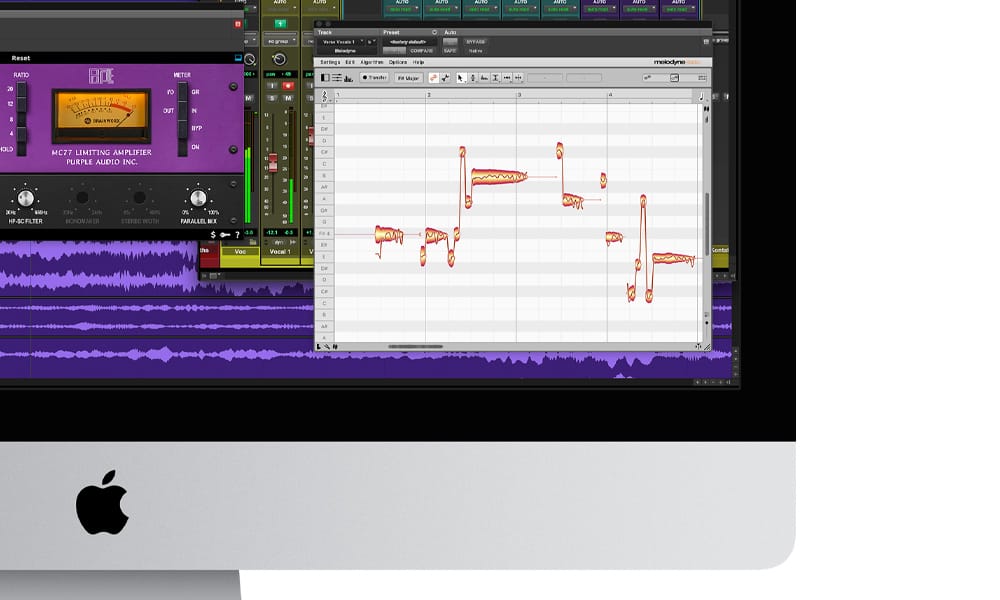The height and width of the screenshot is (600, 1000).
Task: Toggle input monitor on Vocal 1 track
Action: tap(273, 85)
